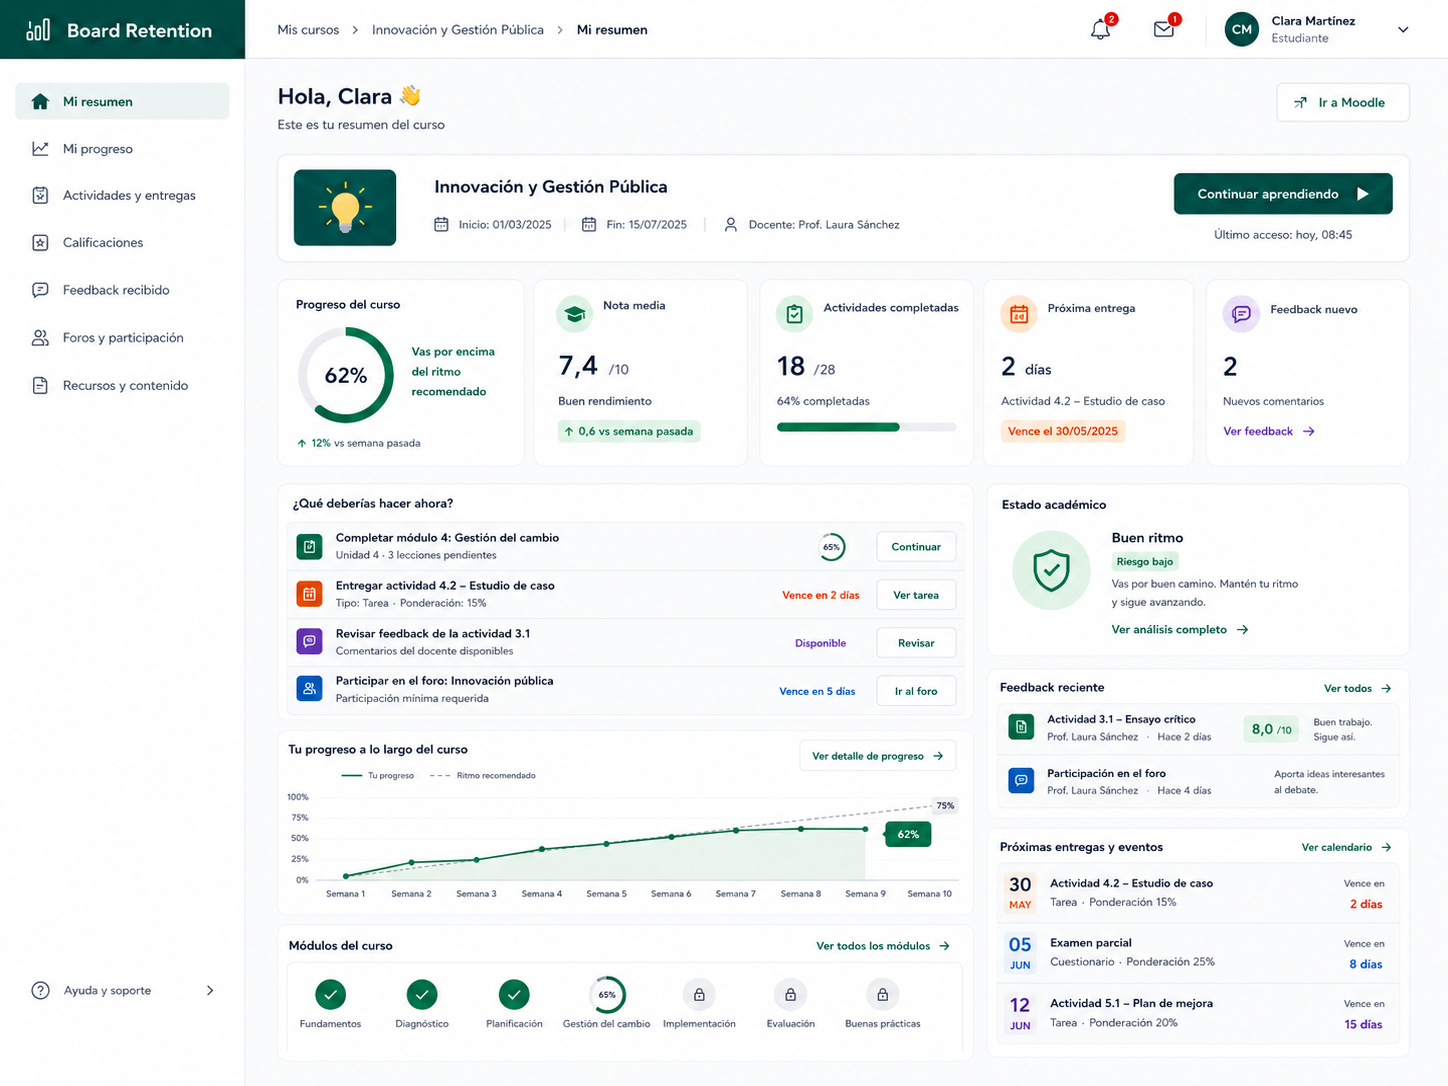Click the 64% completadas progress bar
This screenshot has width=1448, height=1086.
[867, 427]
